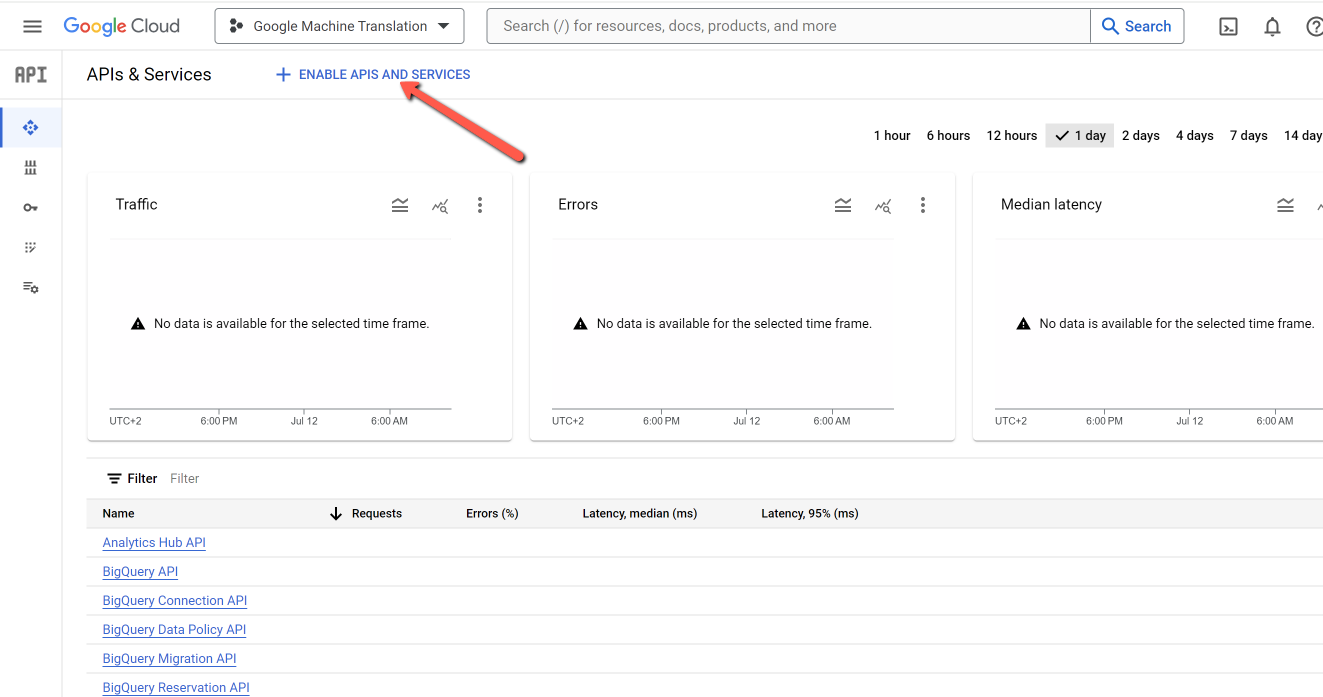Sort by Latency, median (ms) column
The height and width of the screenshot is (697, 1323).
click(x=640, y=514)
